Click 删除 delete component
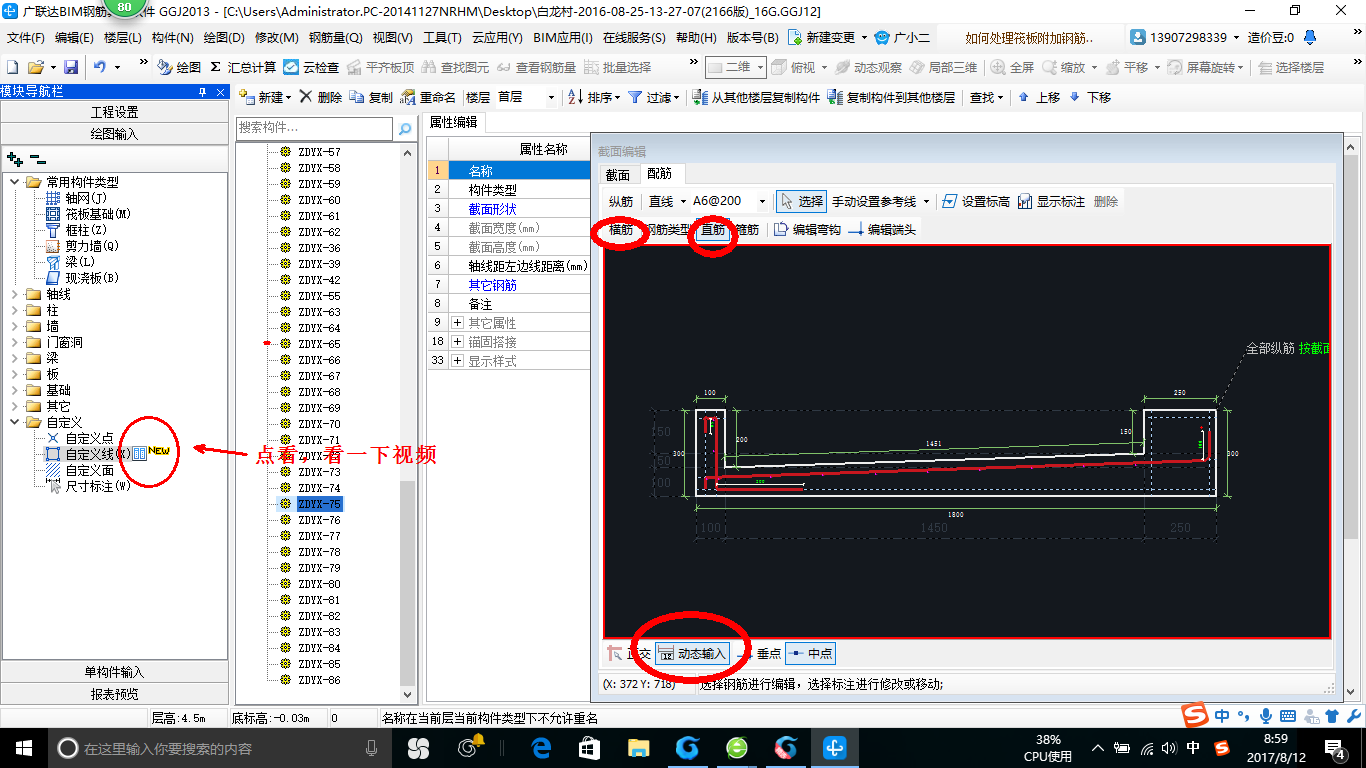The height and width of the screenshot is (768, 1366). point(321,97)
